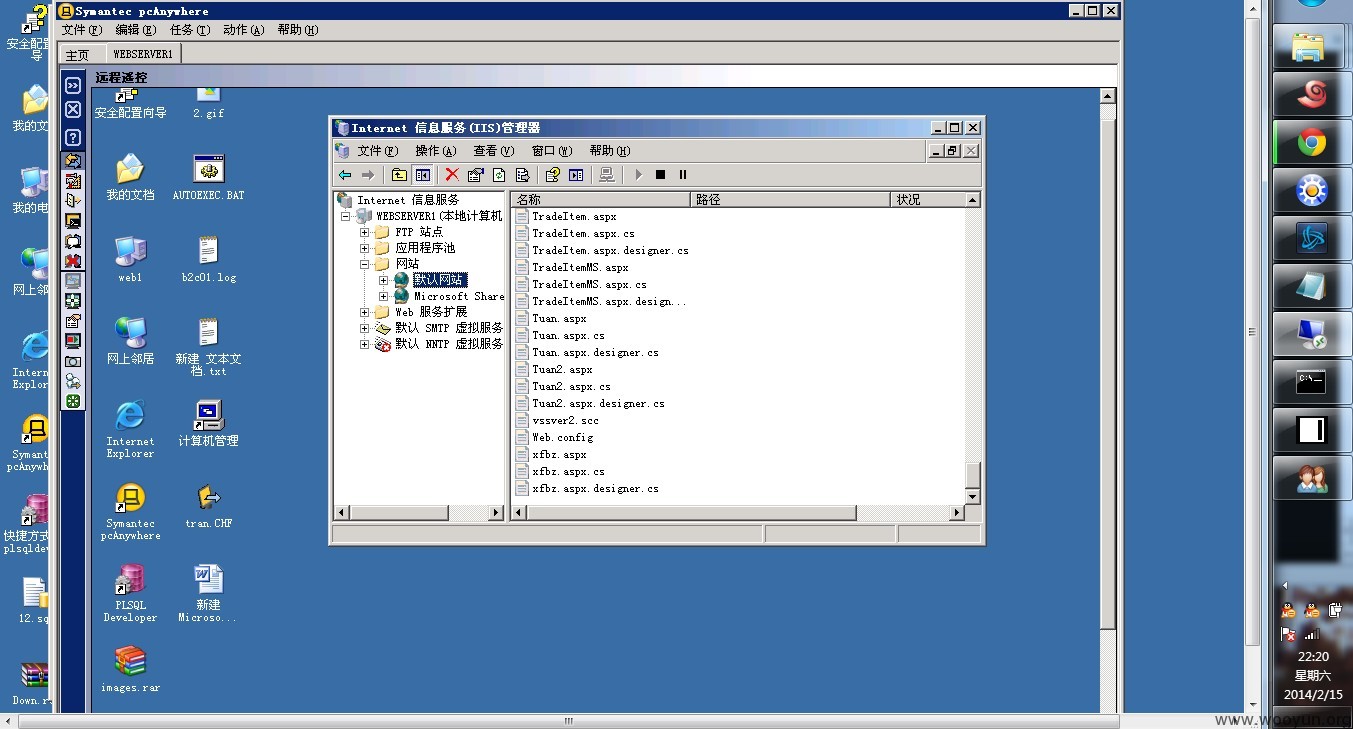Select the AUTOEXEC.BAT remote desktop icon

tap(208, 178)
